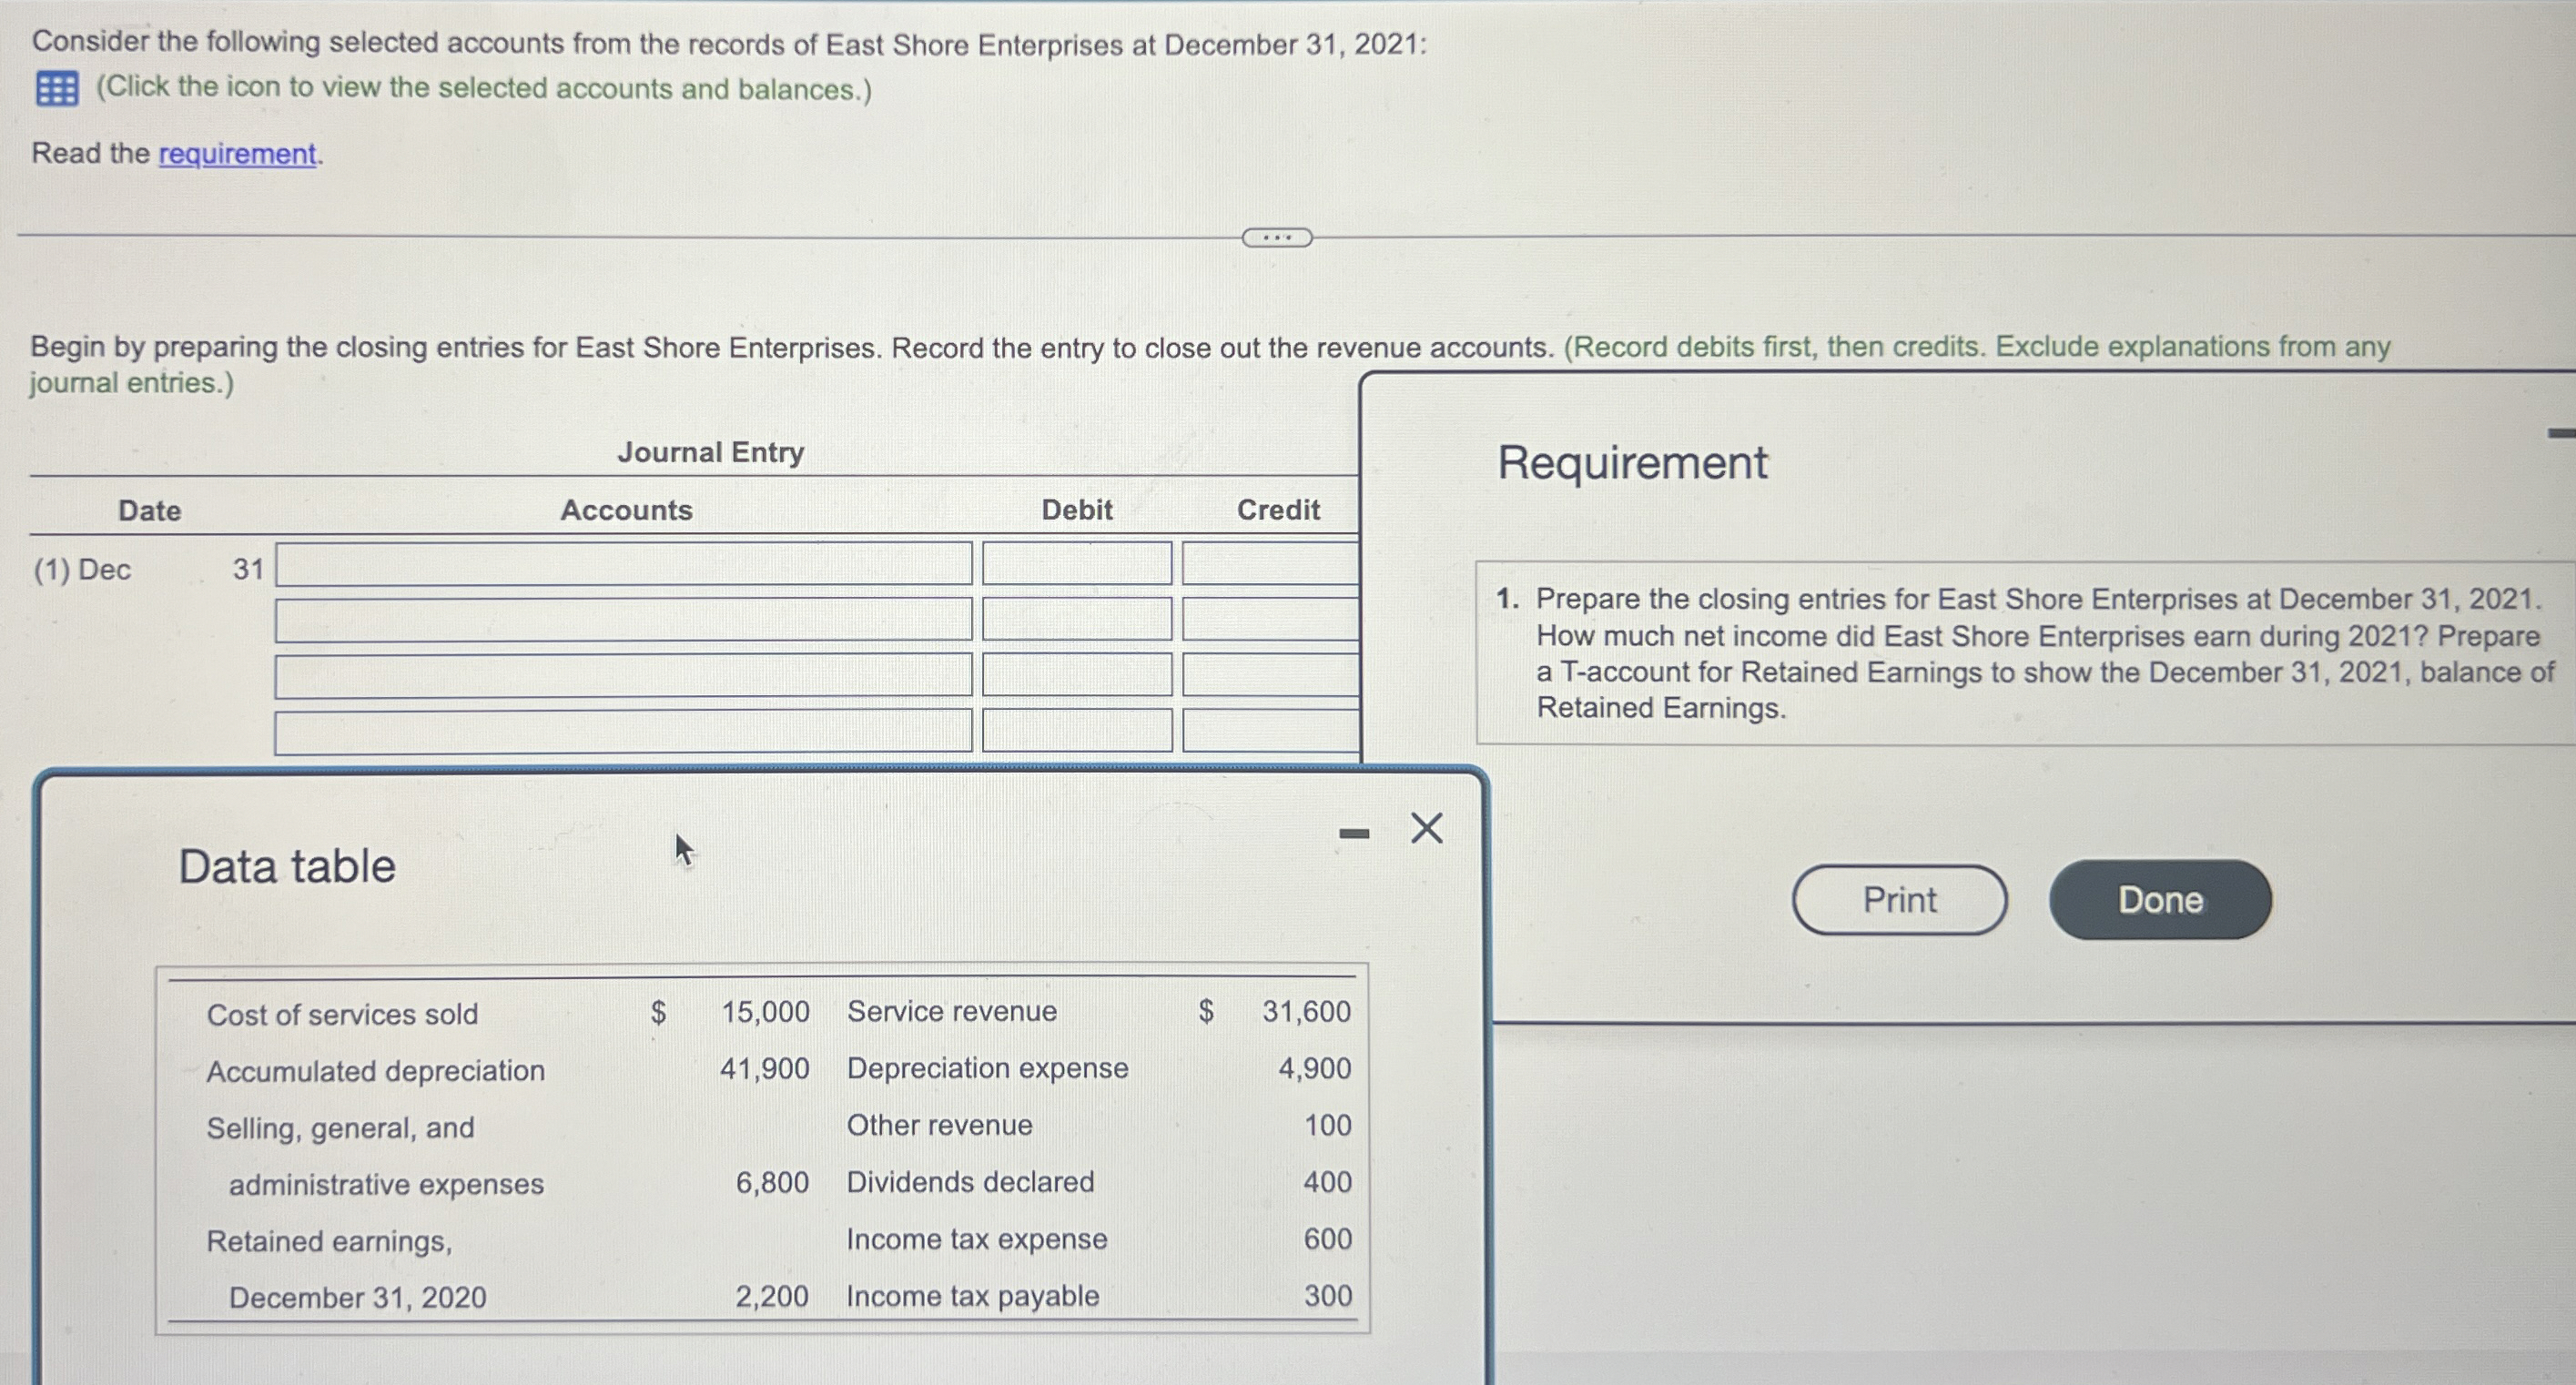2576x1385 pixels.
Task: Click the 31,600 Service revenue value
Action: tap(1306, 1011)
